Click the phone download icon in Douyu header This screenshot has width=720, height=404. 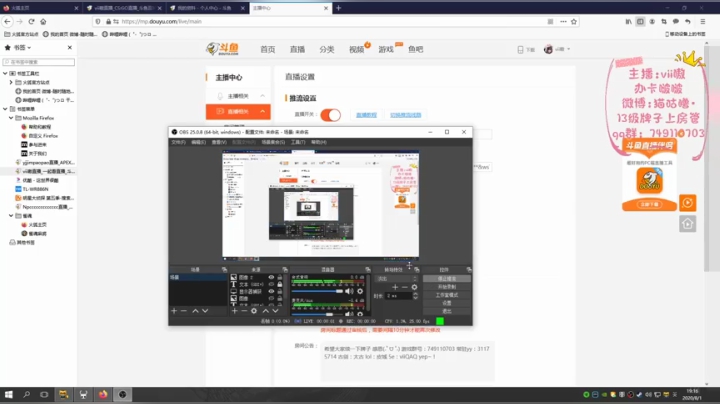tap(520, 50)
